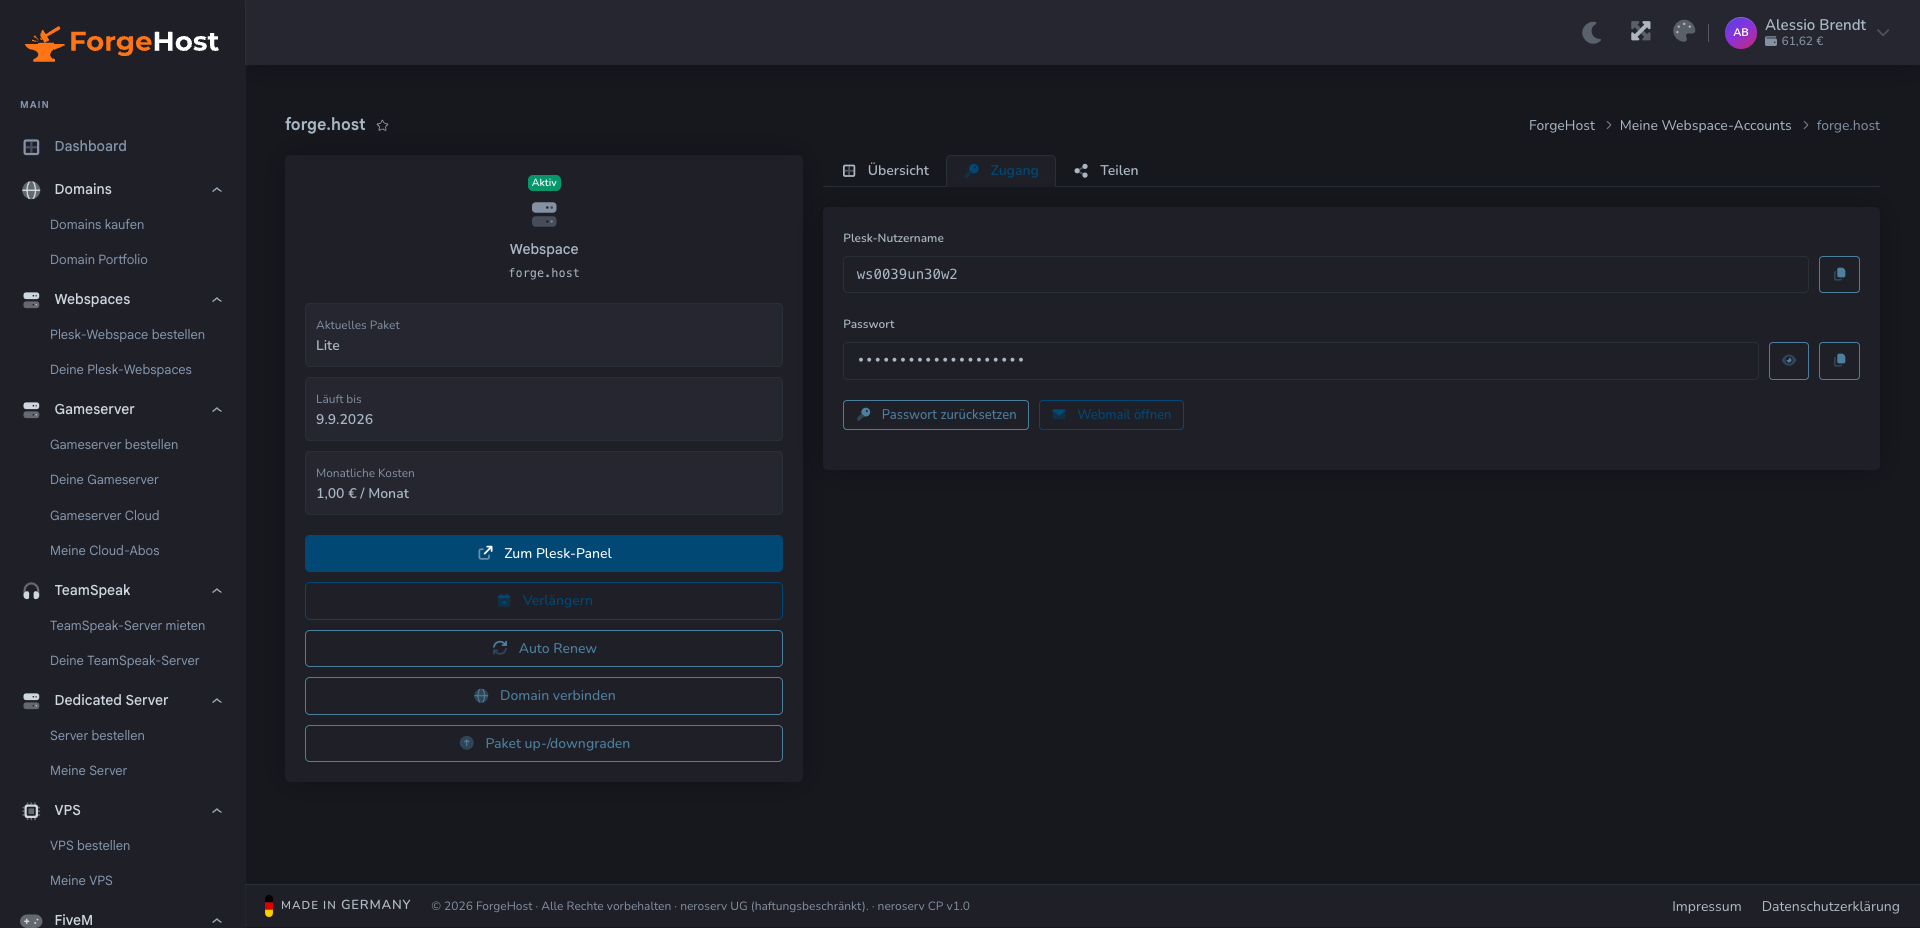
Task: Click Meine Webspace-Accounts breadcrumb
Action: click(1706, 126)
